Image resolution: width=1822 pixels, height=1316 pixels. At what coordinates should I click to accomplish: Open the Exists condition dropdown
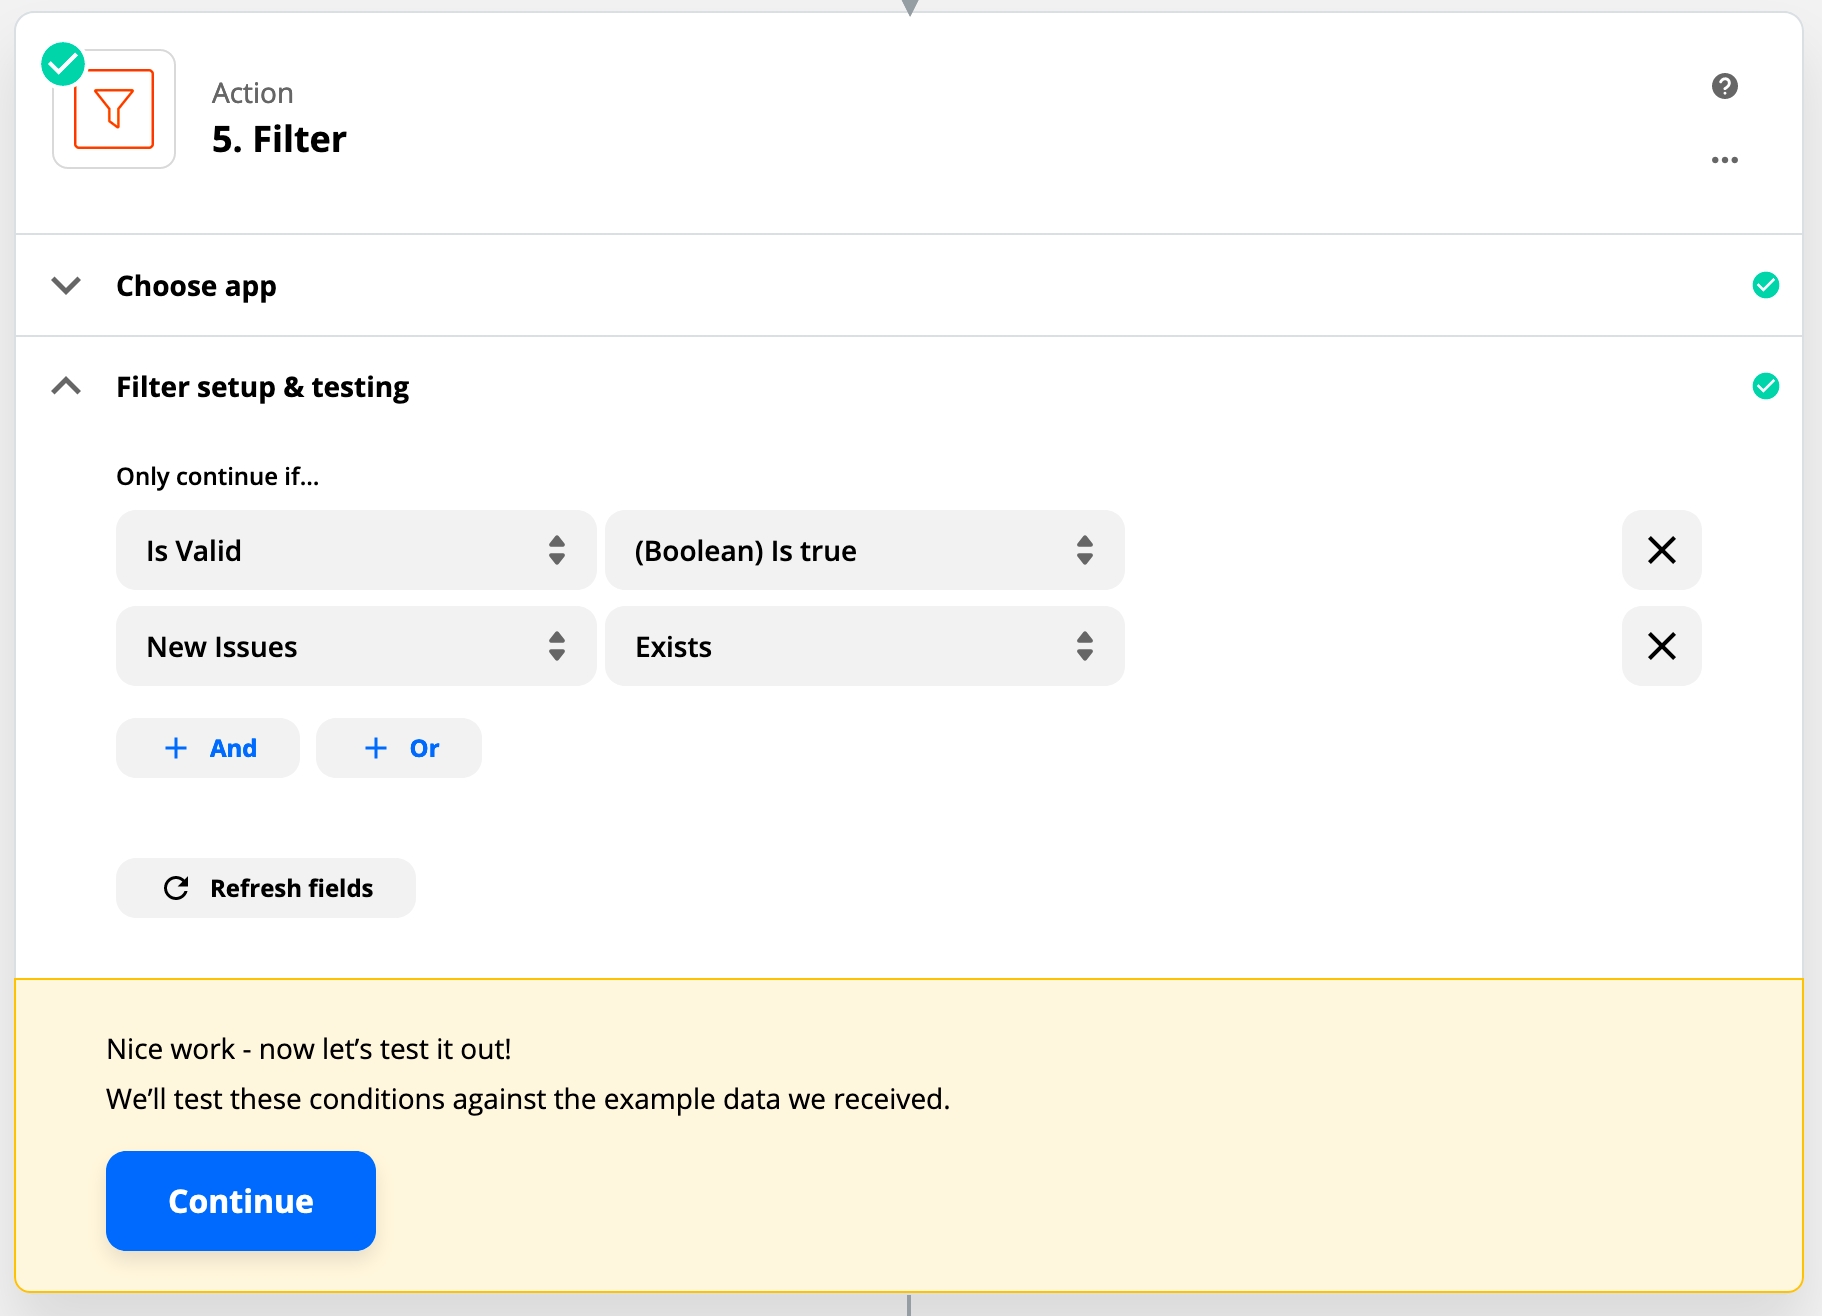pyautogui.click(x=864, y=646)
